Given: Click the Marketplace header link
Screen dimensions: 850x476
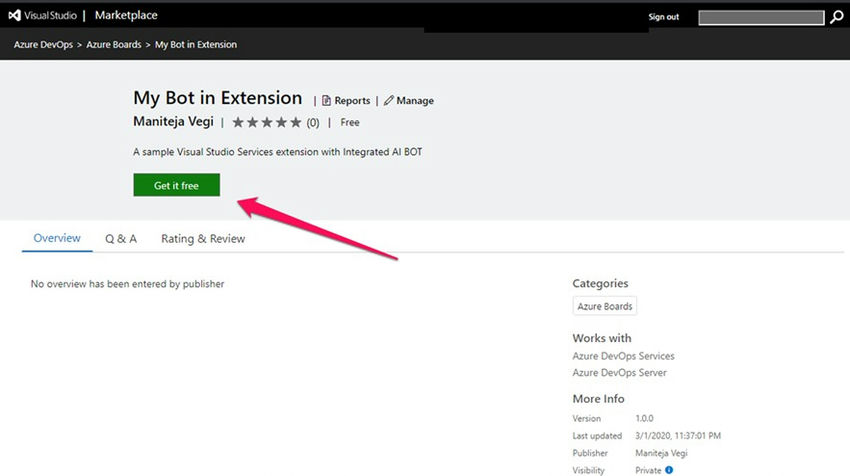Looking at the screenshot, I should (x=126, y=16).
